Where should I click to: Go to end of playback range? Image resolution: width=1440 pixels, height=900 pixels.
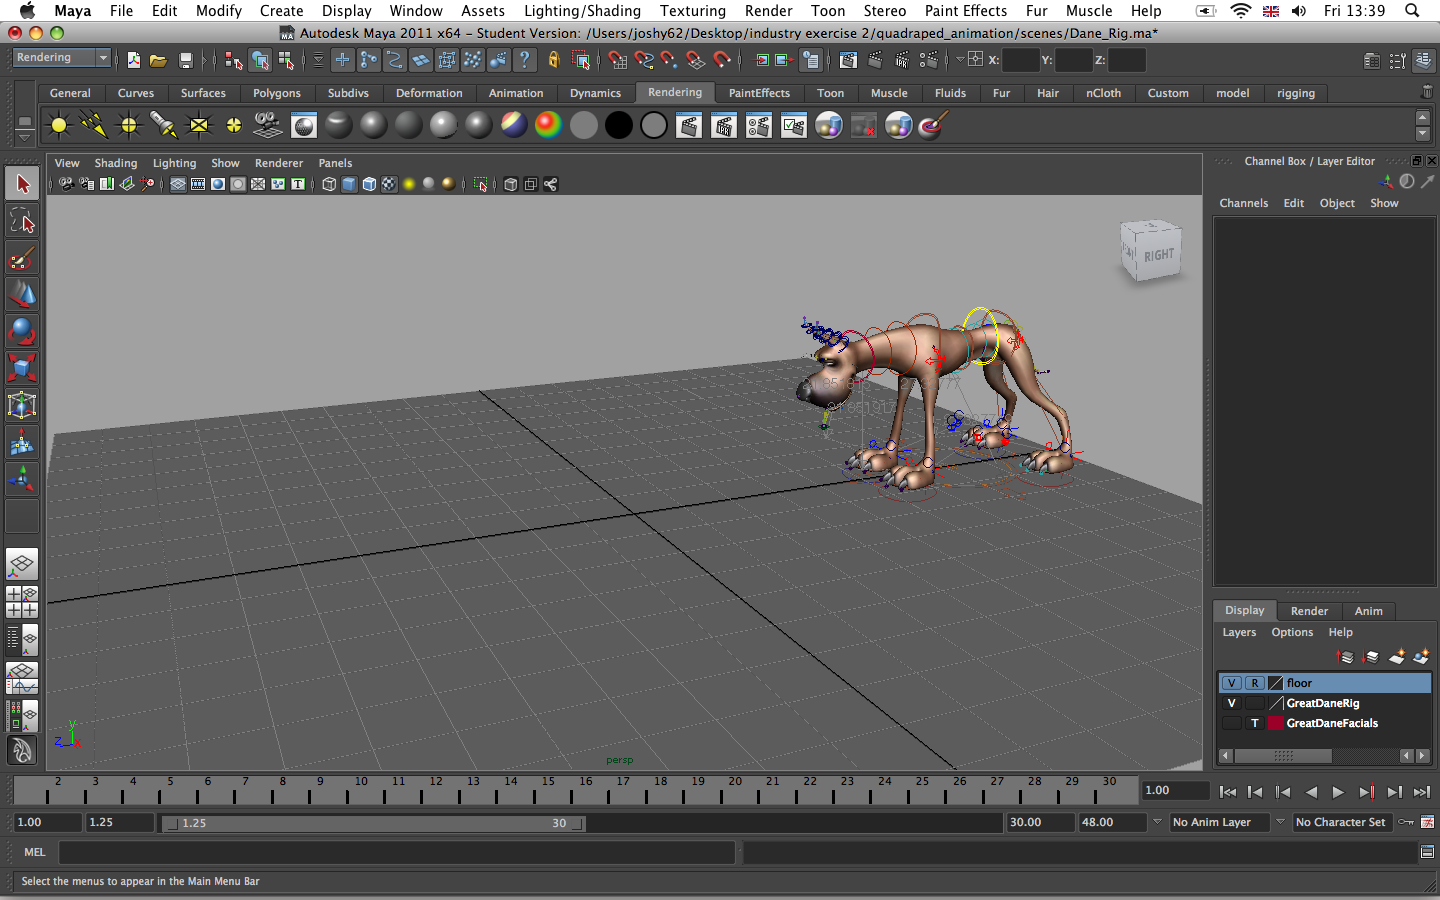tap(1422, 792)
